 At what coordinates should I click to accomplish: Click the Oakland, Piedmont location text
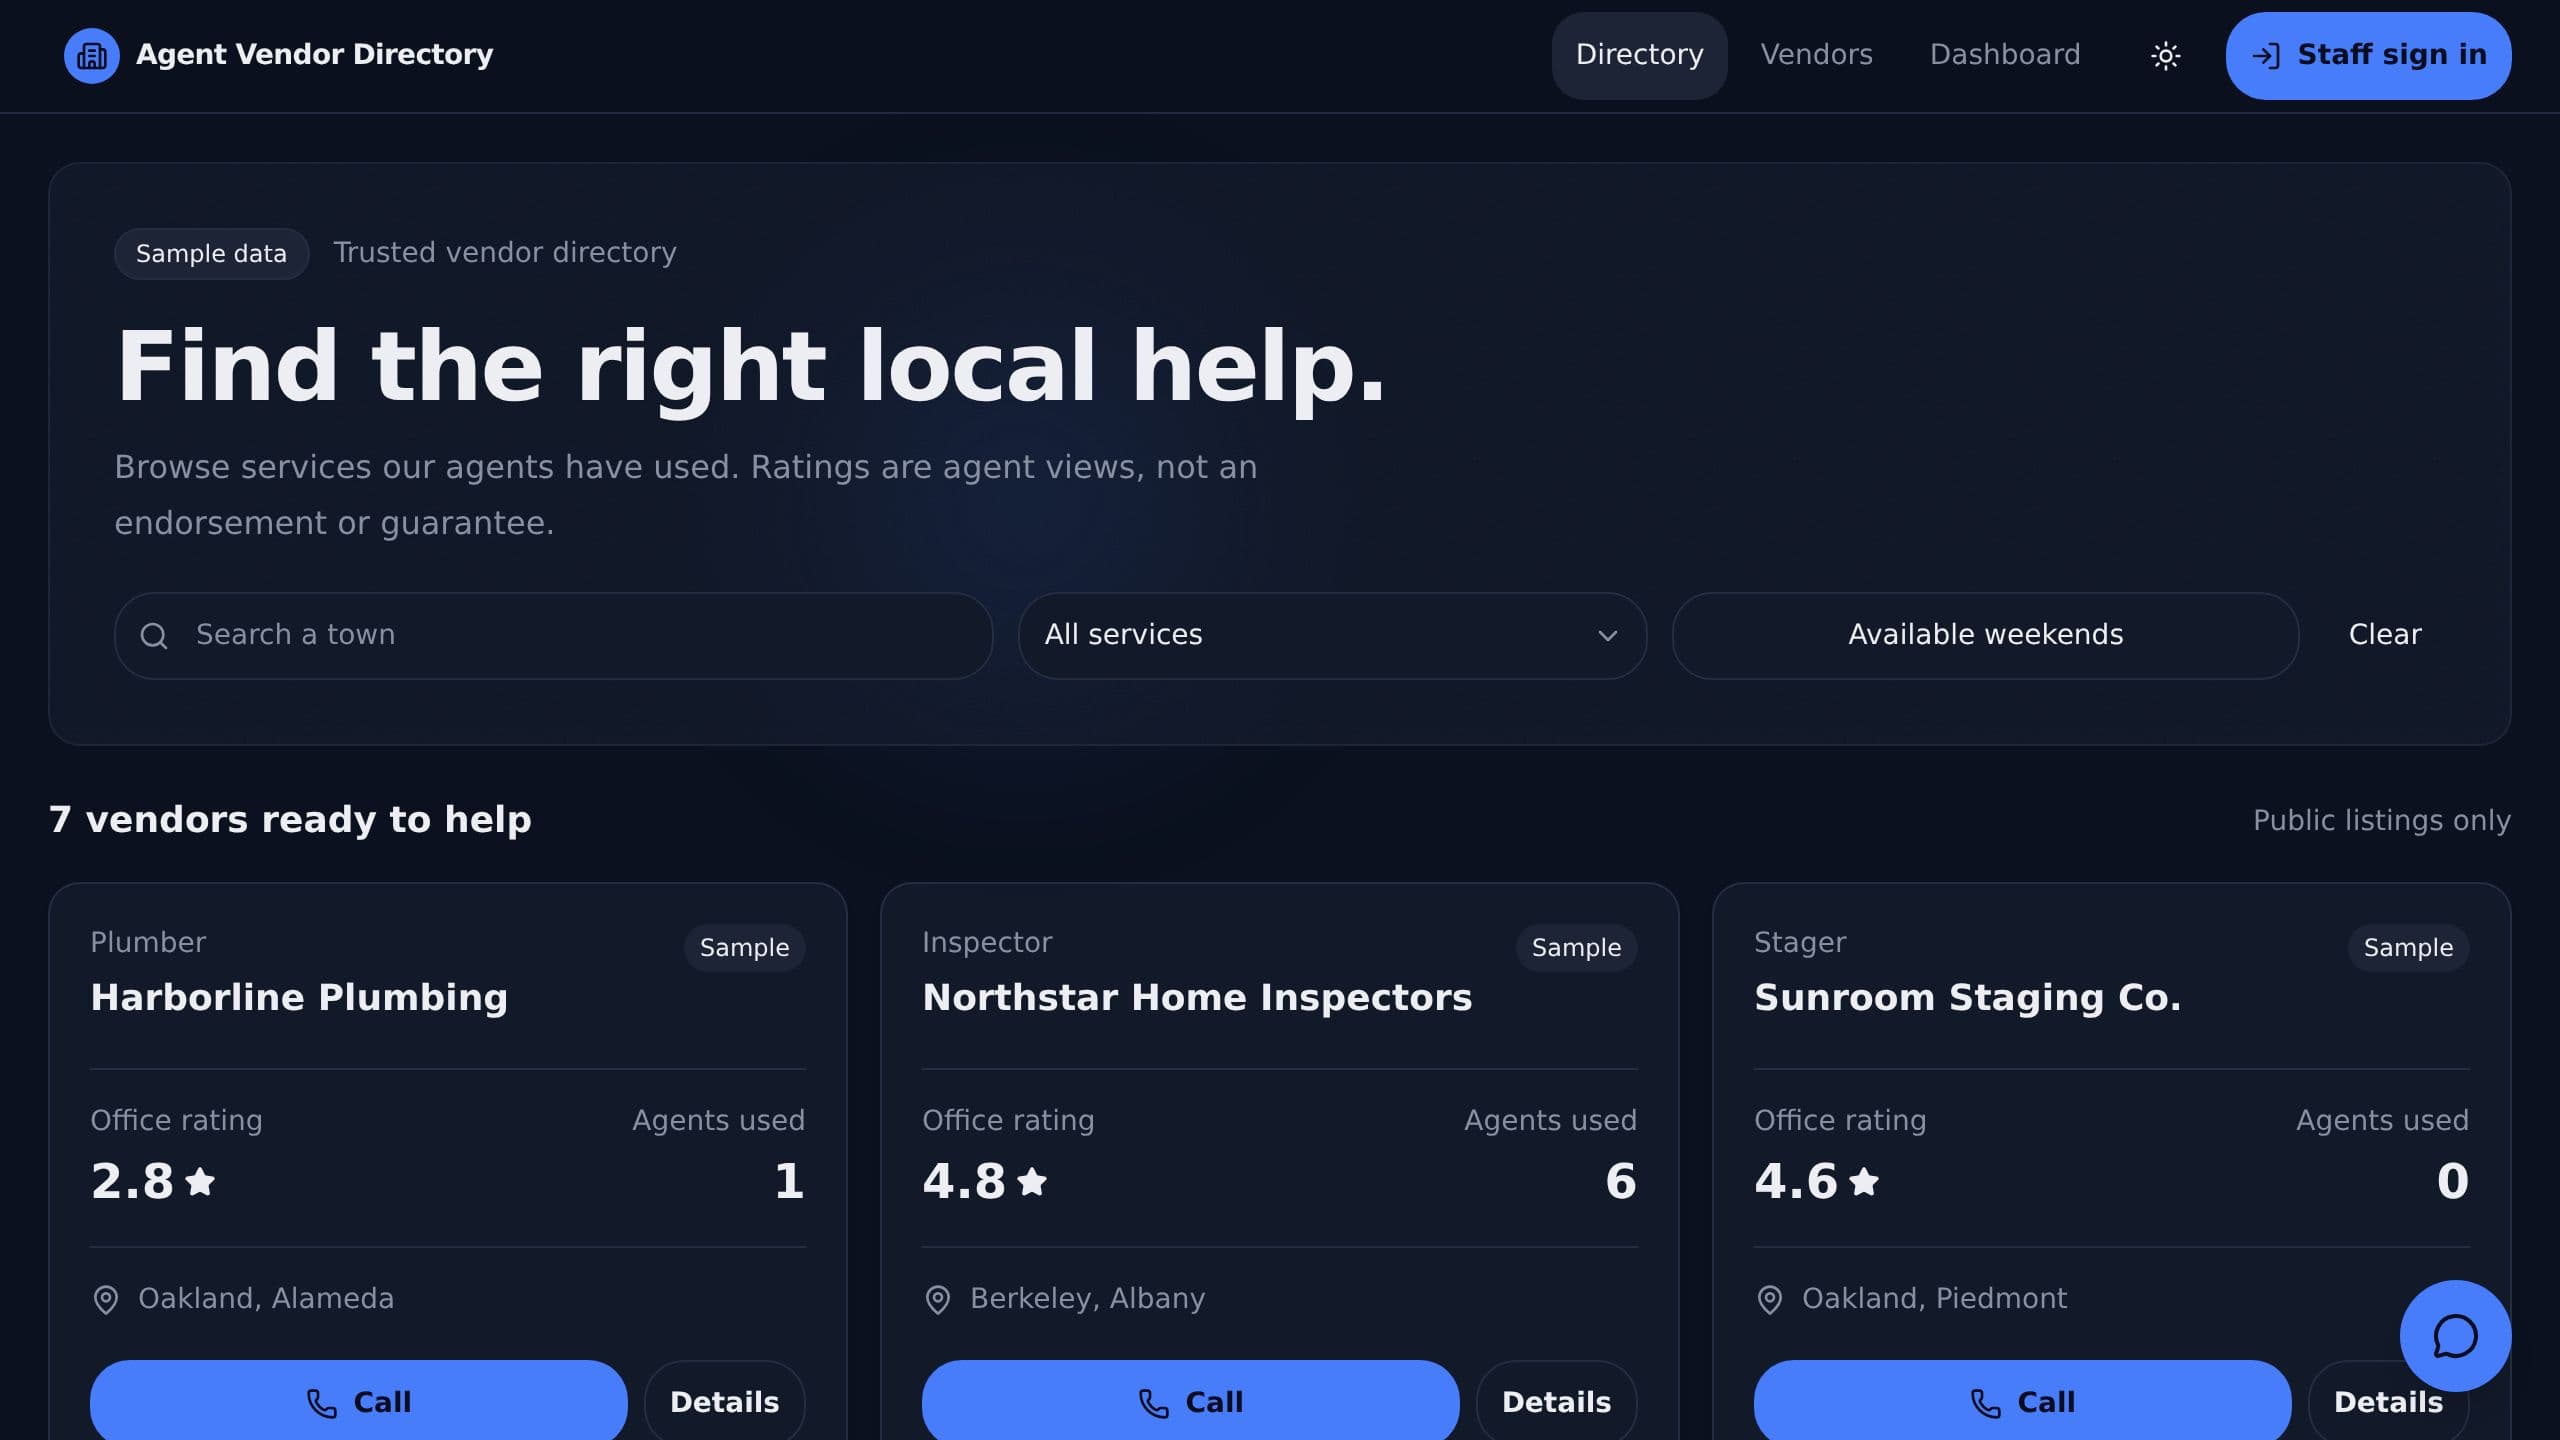click(x=1934, y=1299)
